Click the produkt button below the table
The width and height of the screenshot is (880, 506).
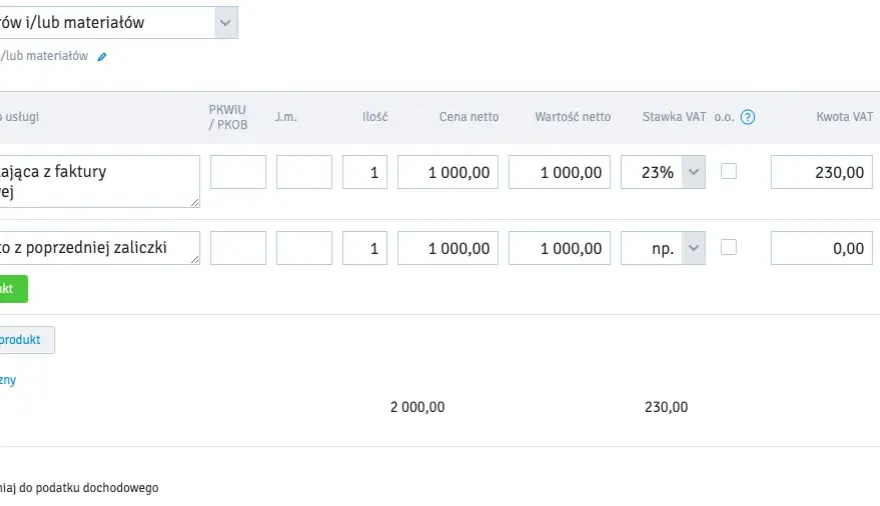[27, 340]
